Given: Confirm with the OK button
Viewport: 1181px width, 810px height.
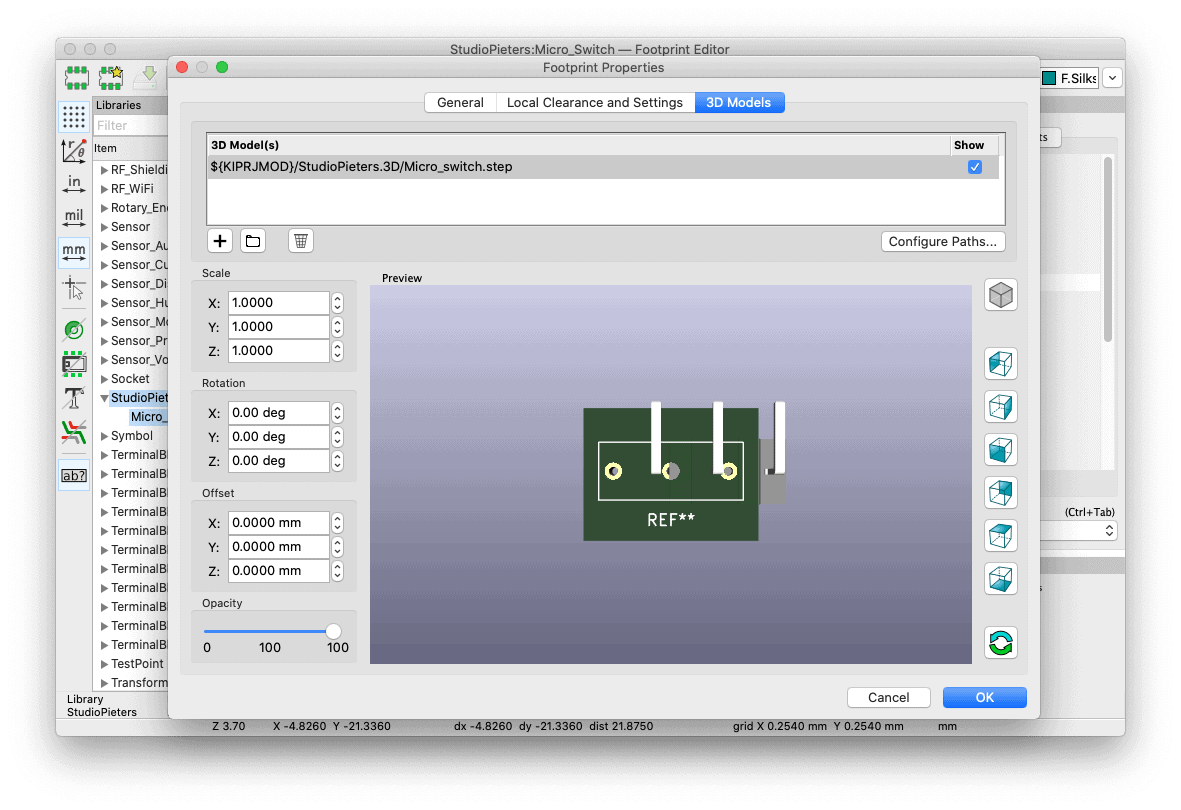Looking at the screenshot, I should (x=984, y=698).
